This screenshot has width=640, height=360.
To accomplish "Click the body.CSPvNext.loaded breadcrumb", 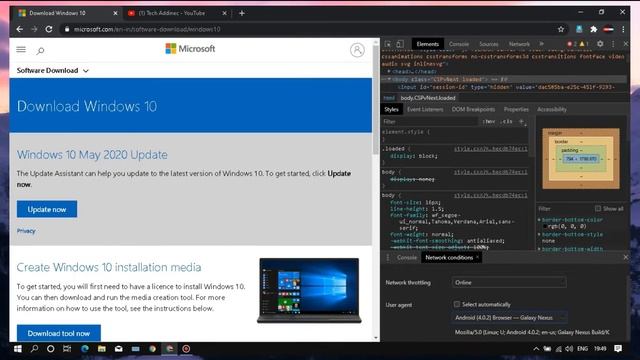I will pos(428,98).
